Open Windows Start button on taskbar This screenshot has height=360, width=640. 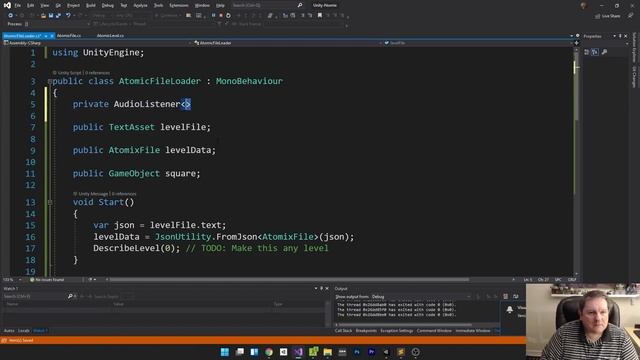coord(224,352)
